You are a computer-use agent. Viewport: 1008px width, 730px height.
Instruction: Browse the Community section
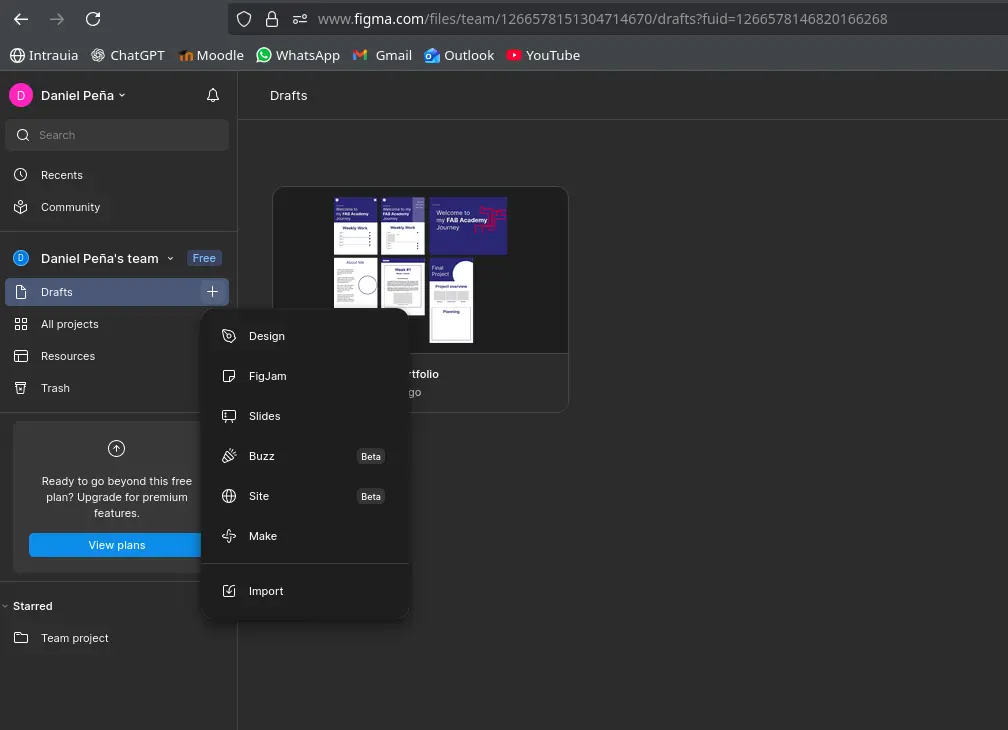pyautogui.click(x=71, y=207)
